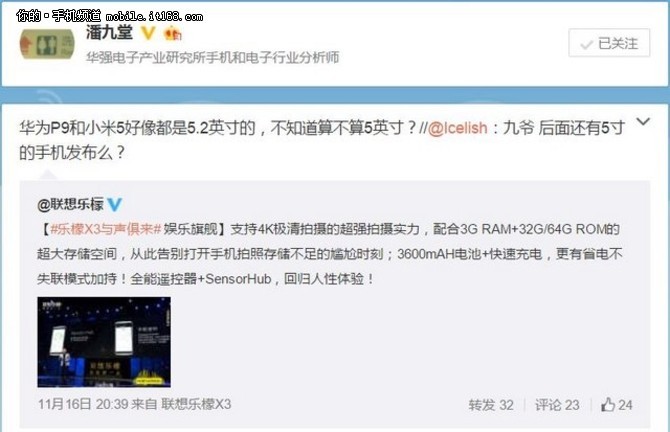Click the 潘九堂 profile avatar

pyautogui.click(x=47, y=44)
